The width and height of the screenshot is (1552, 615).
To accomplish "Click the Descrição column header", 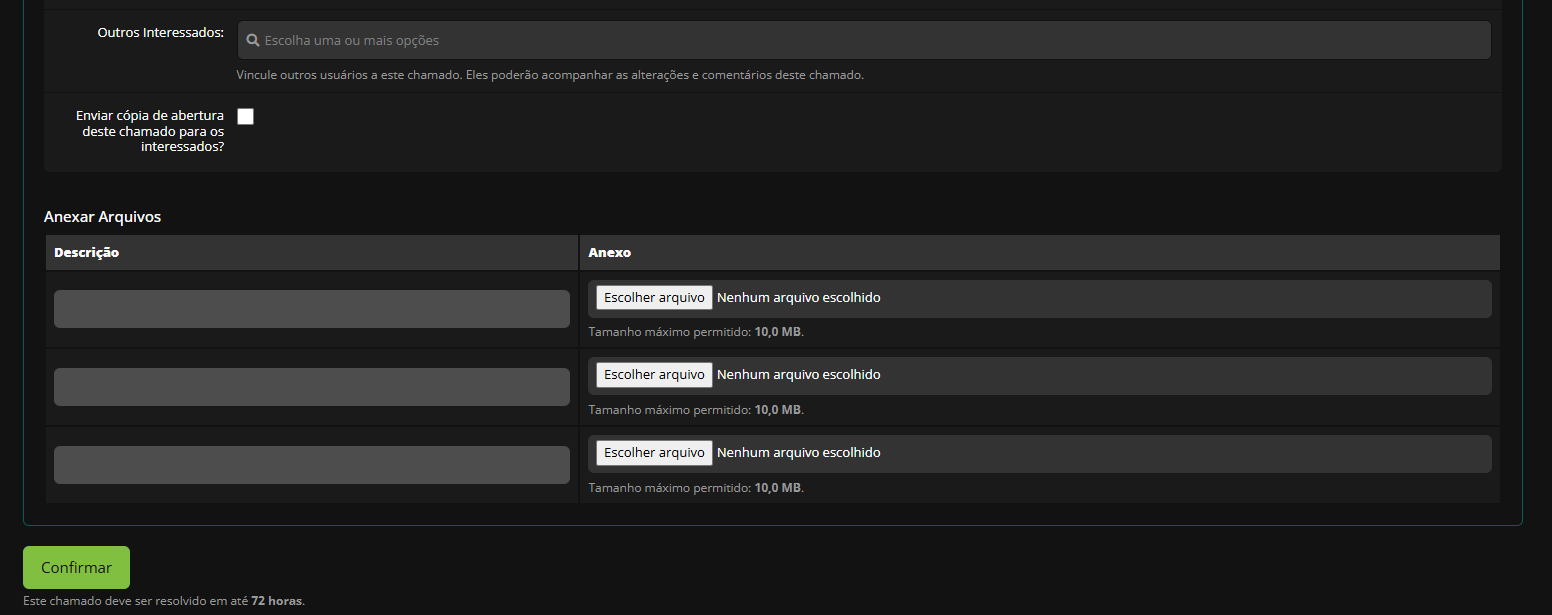I will click(x=87, y=253).
